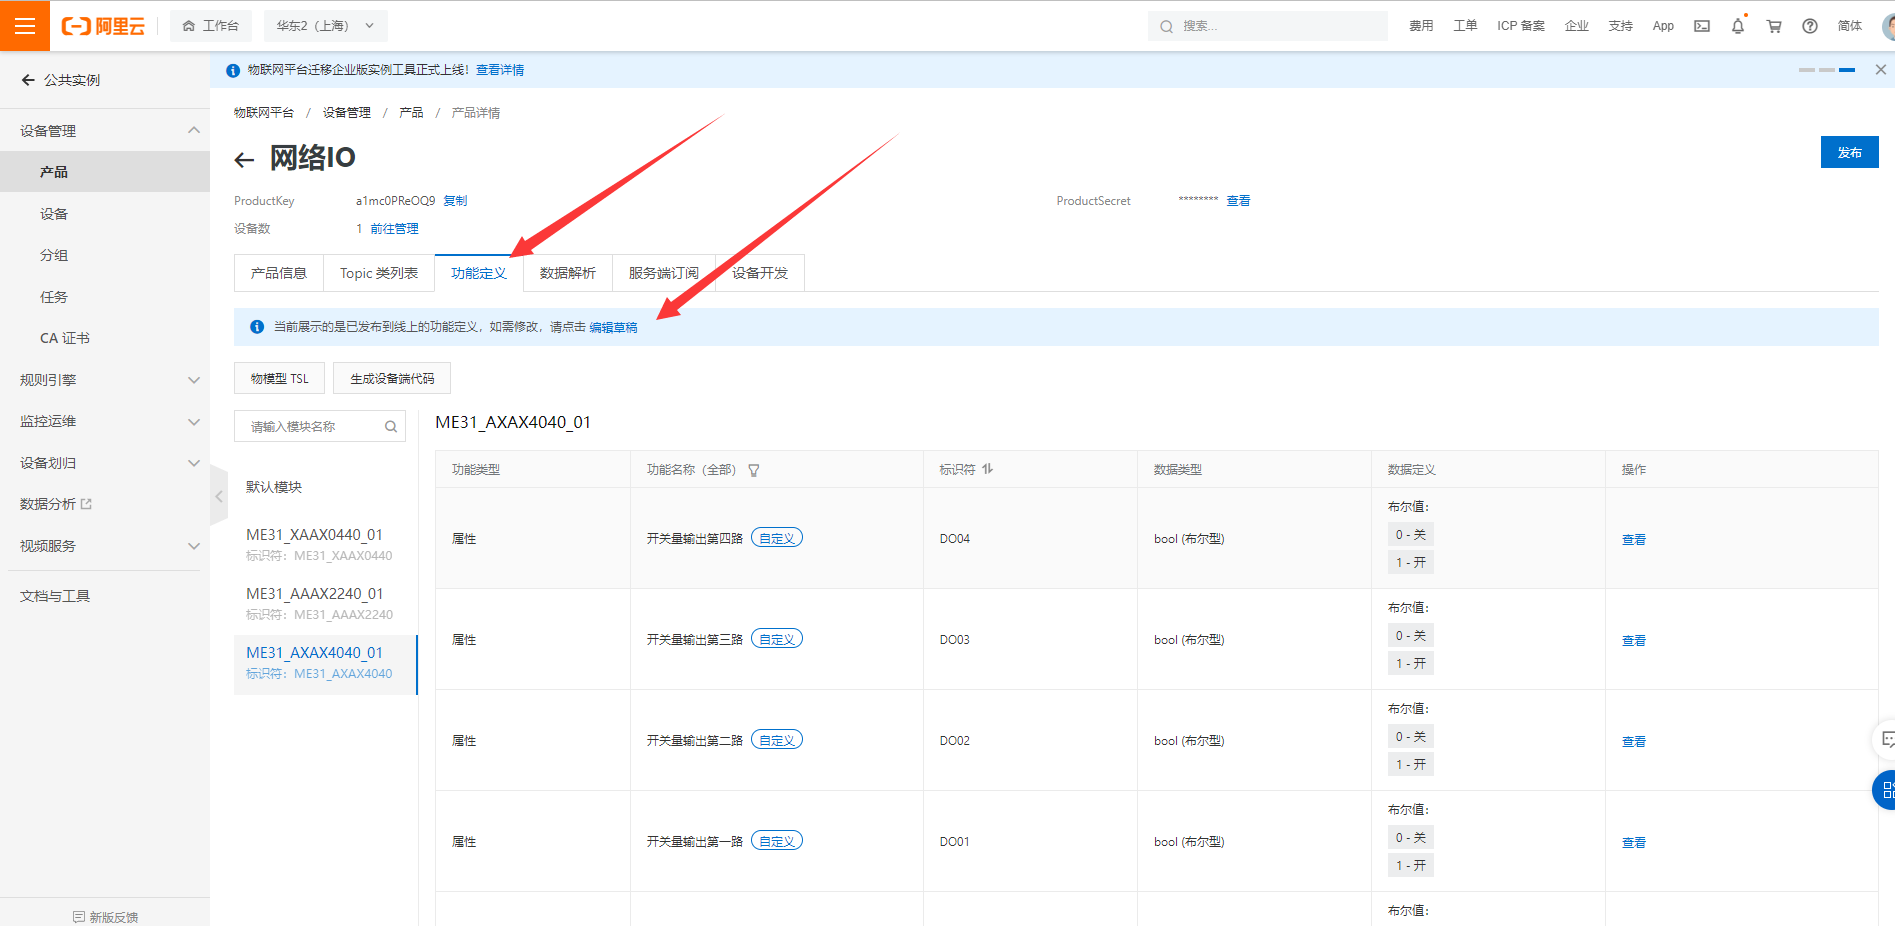Open the 华东2 (上海) region dropdown

pos(325,26)
